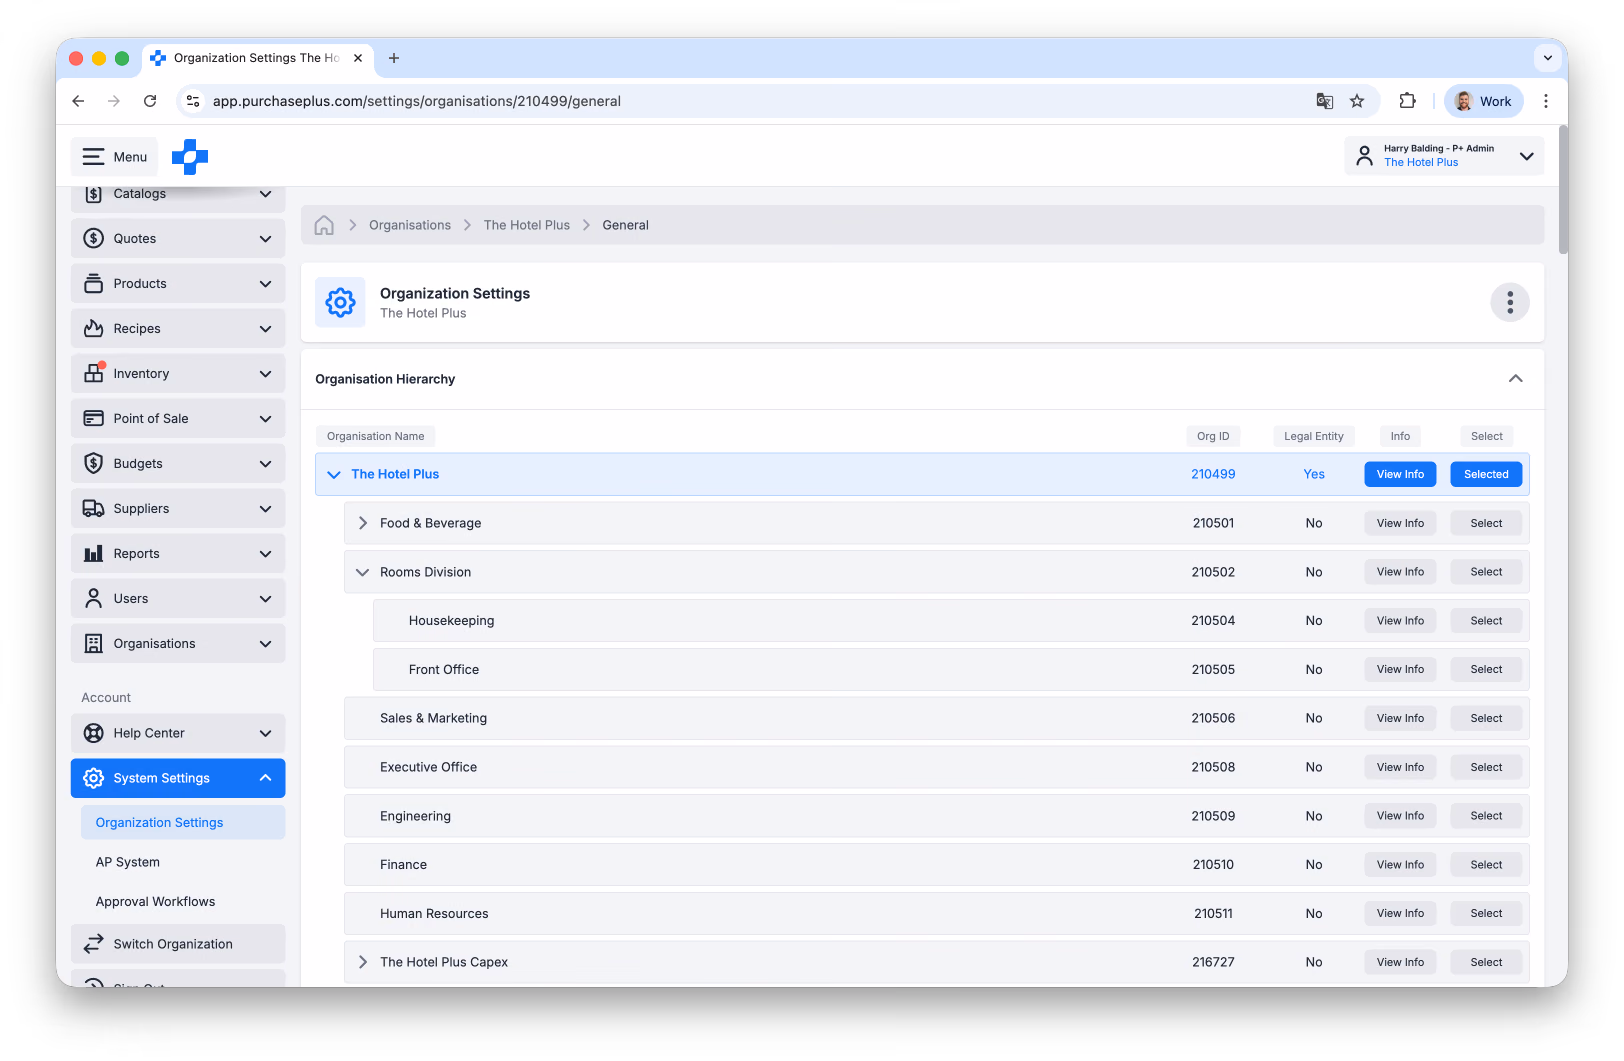Click Organisations in the breadcrumb
This screenshot has width=1624, height=1061.
[x=410, y=225]
